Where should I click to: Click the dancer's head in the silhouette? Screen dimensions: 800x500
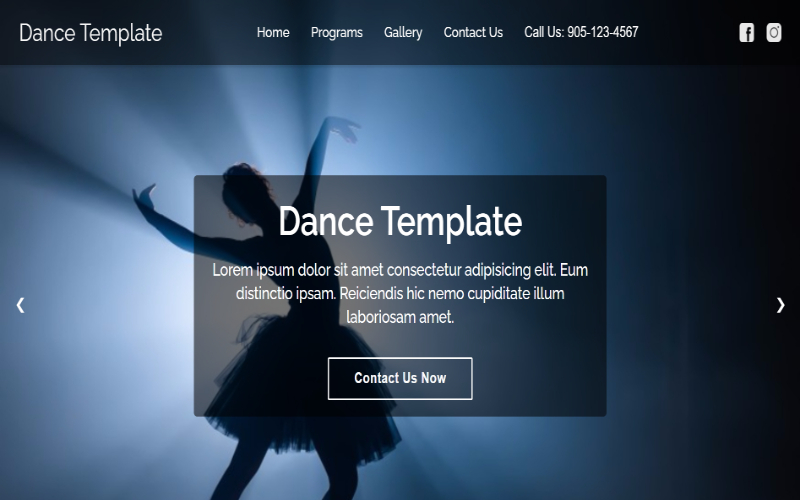[x=242, y=186]
